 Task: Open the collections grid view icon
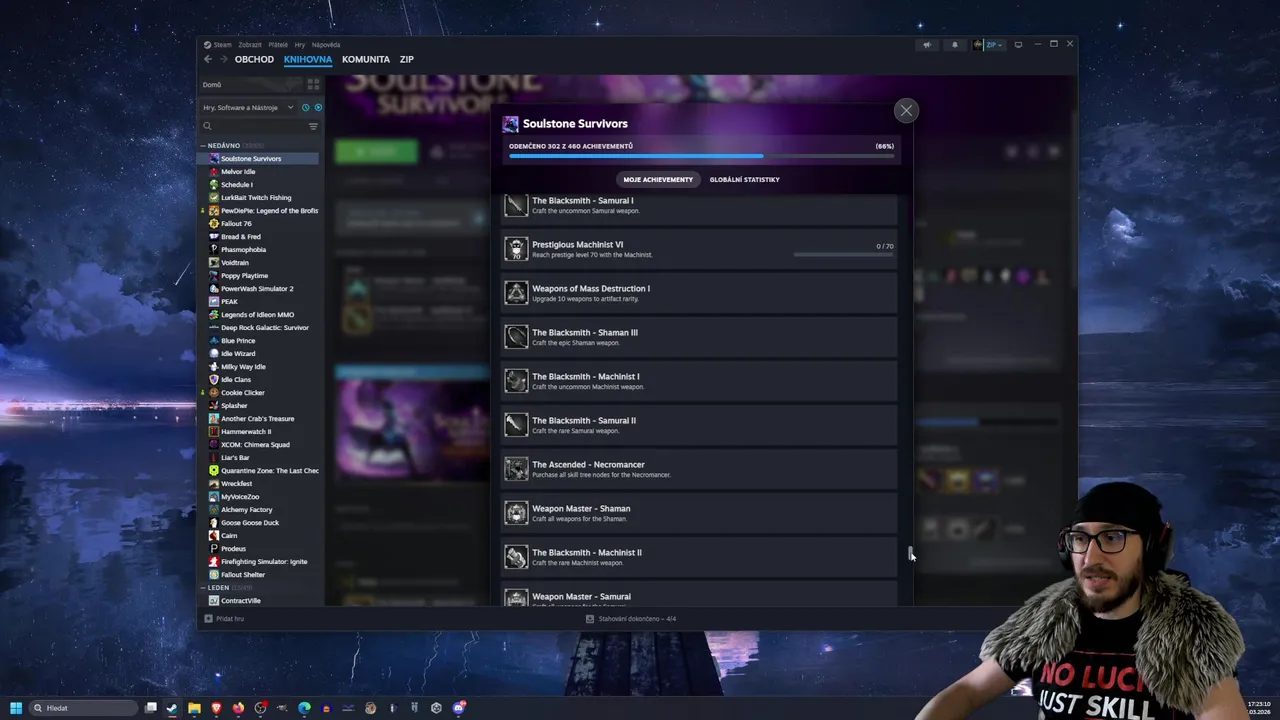[313, 85]
